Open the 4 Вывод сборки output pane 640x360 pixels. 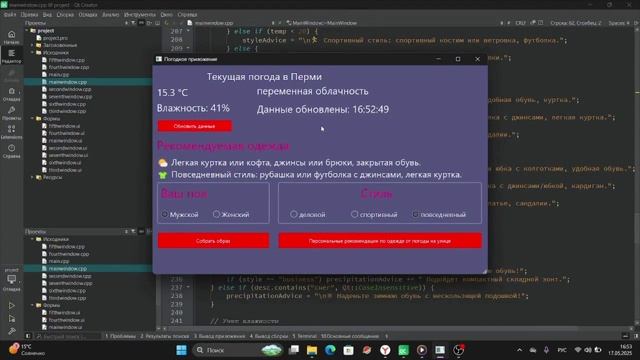click(x=269, y=336)
